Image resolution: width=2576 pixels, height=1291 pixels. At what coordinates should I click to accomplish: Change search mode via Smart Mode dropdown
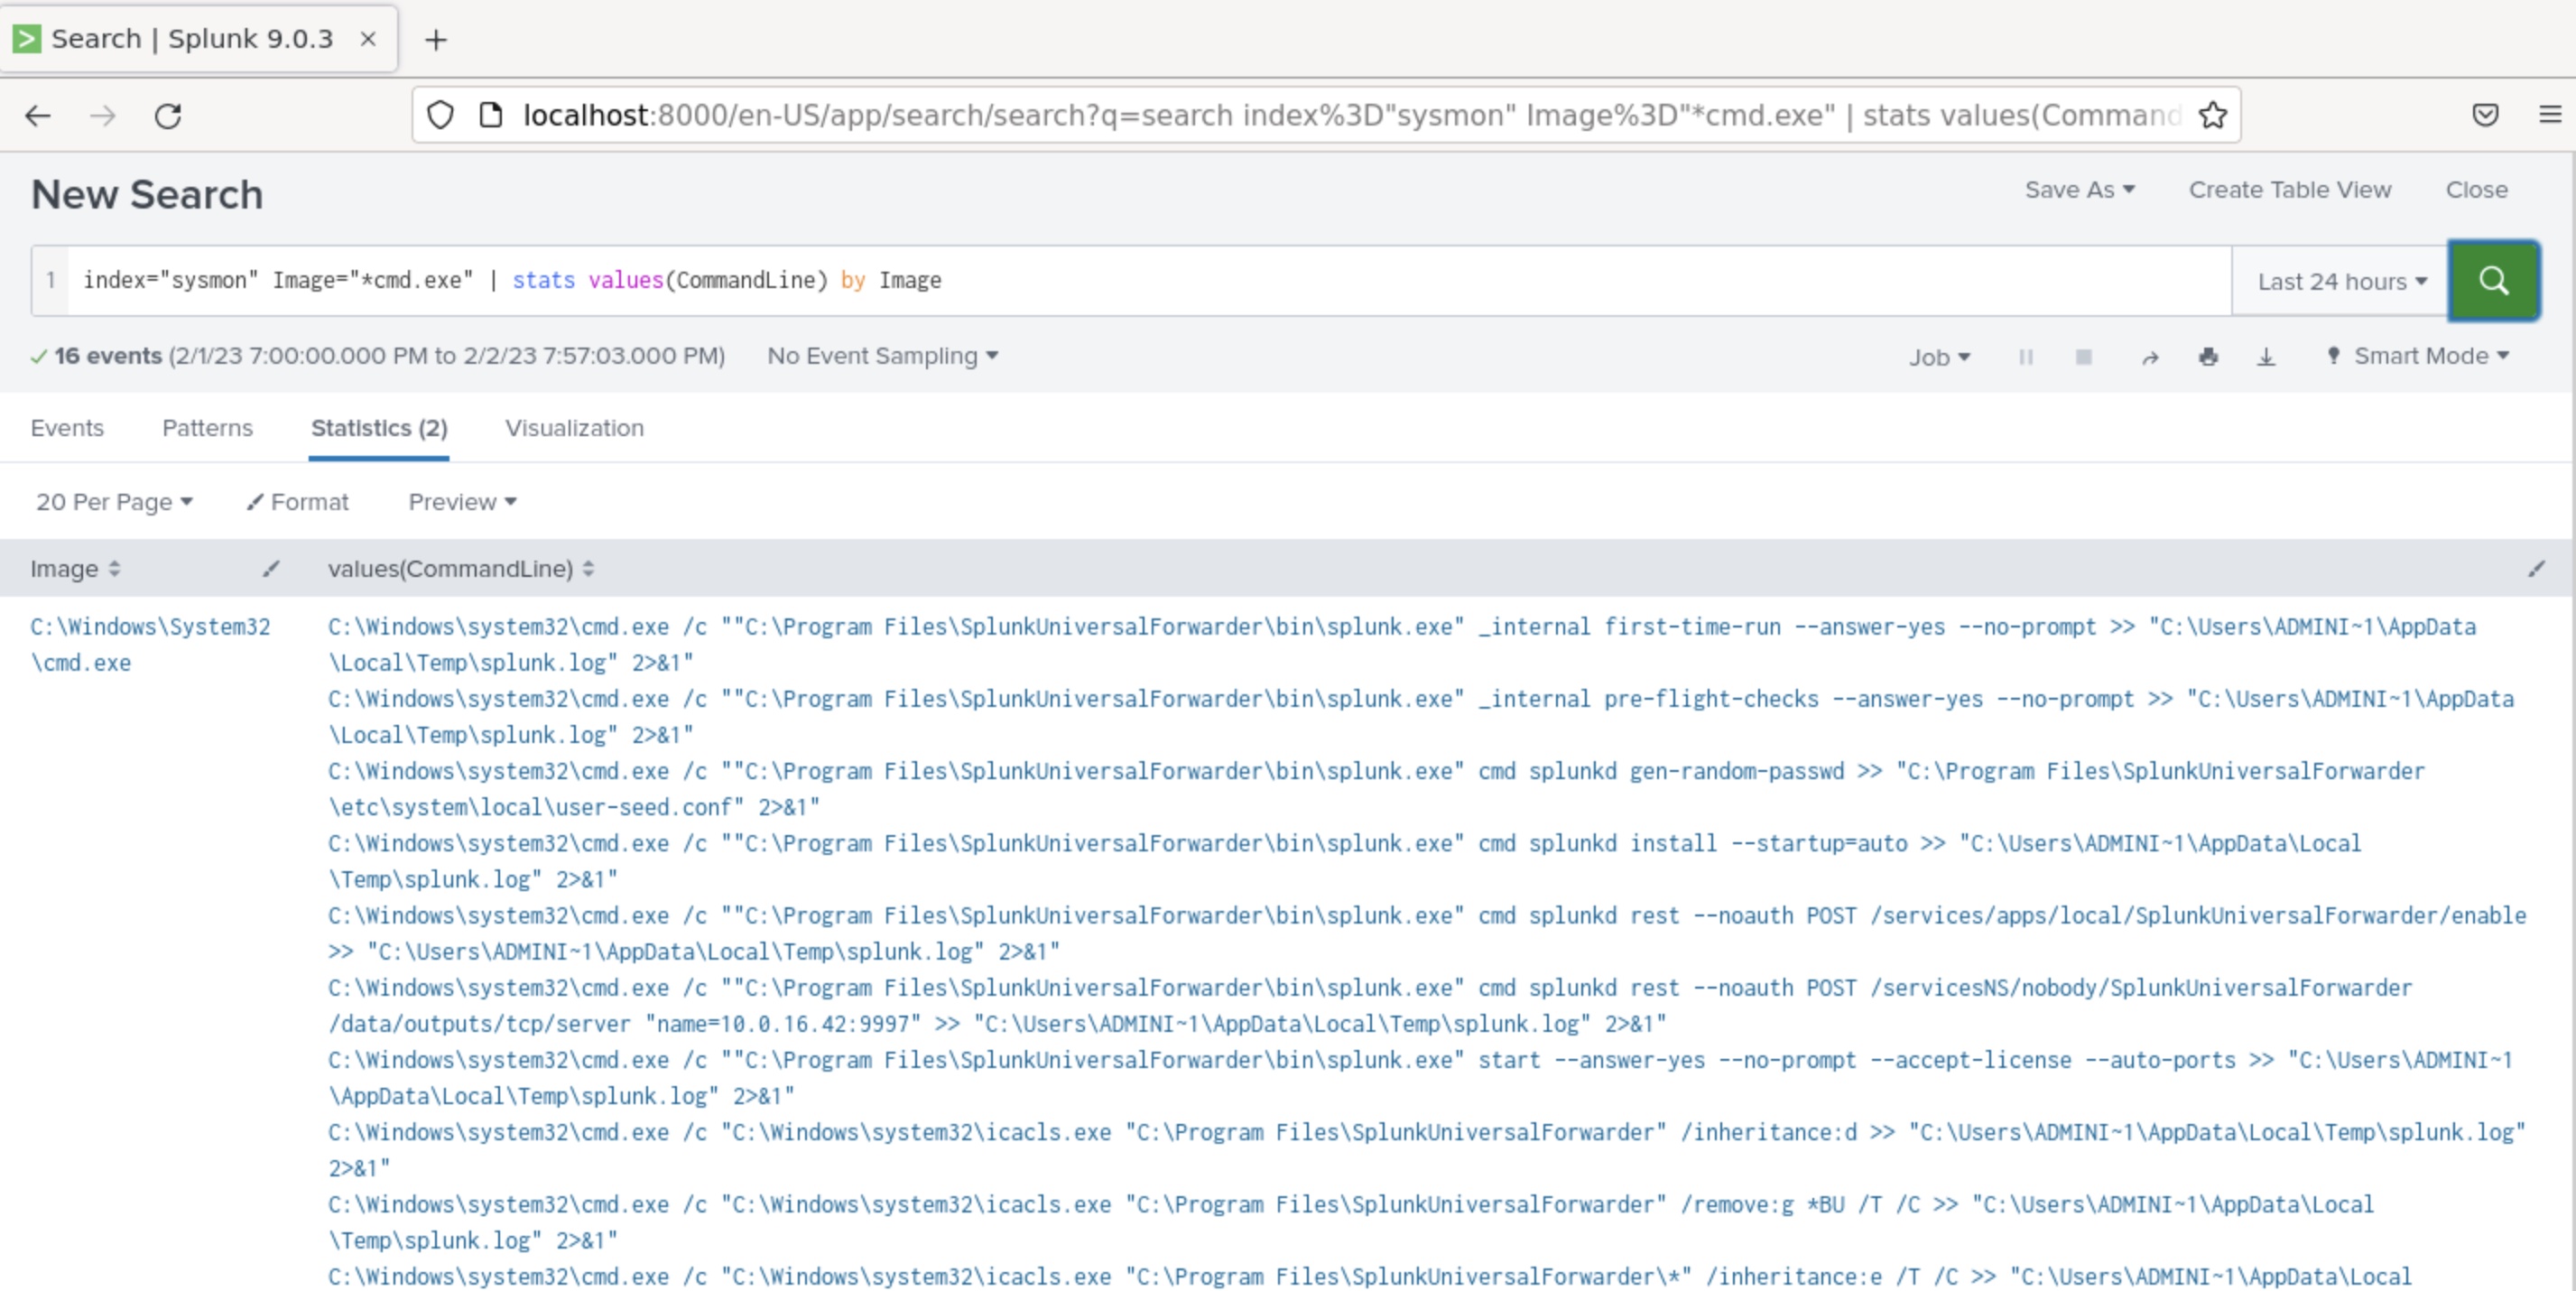click(2419, 356)
